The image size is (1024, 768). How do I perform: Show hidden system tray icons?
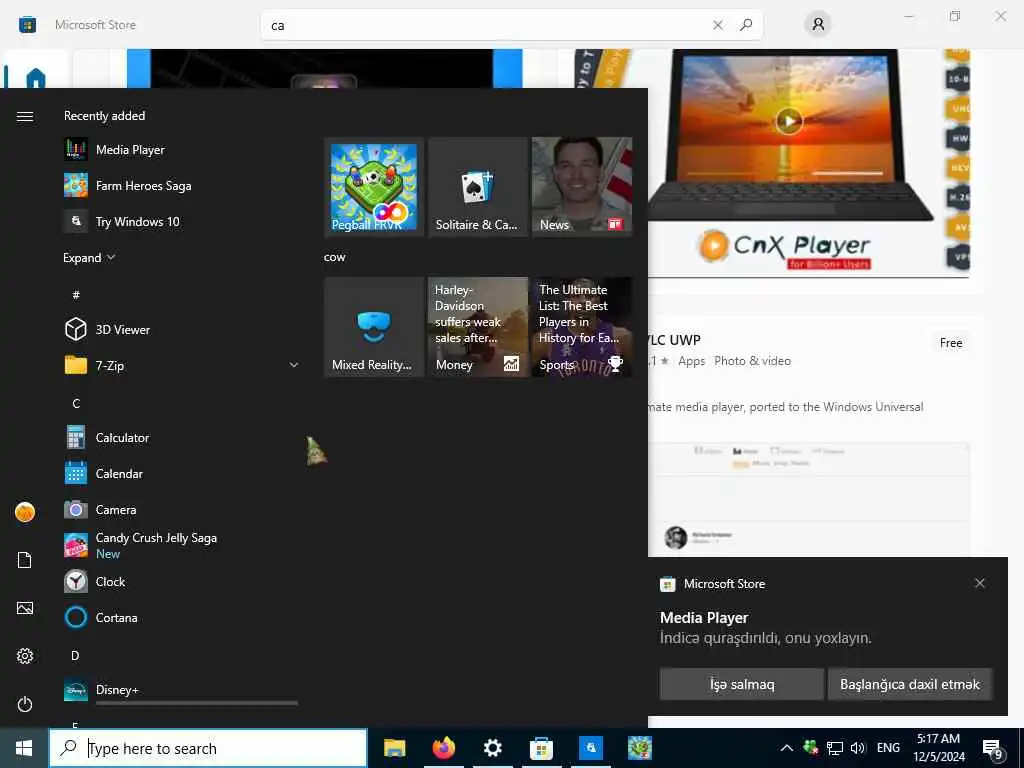(787, 748)
